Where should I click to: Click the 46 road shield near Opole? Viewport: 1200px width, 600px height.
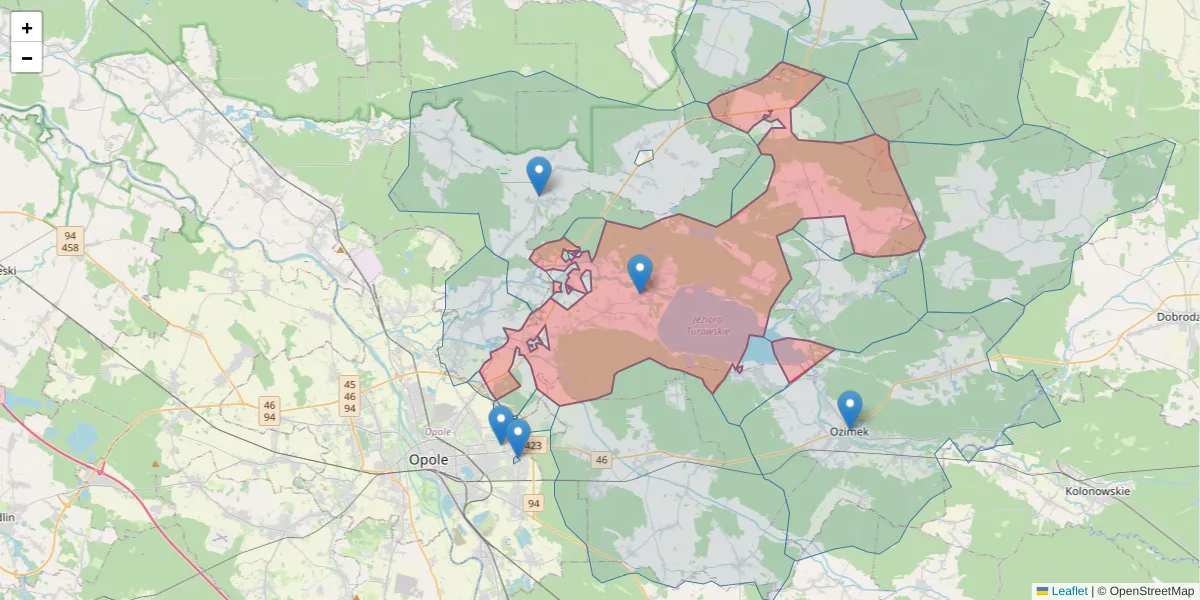(601, 459)
